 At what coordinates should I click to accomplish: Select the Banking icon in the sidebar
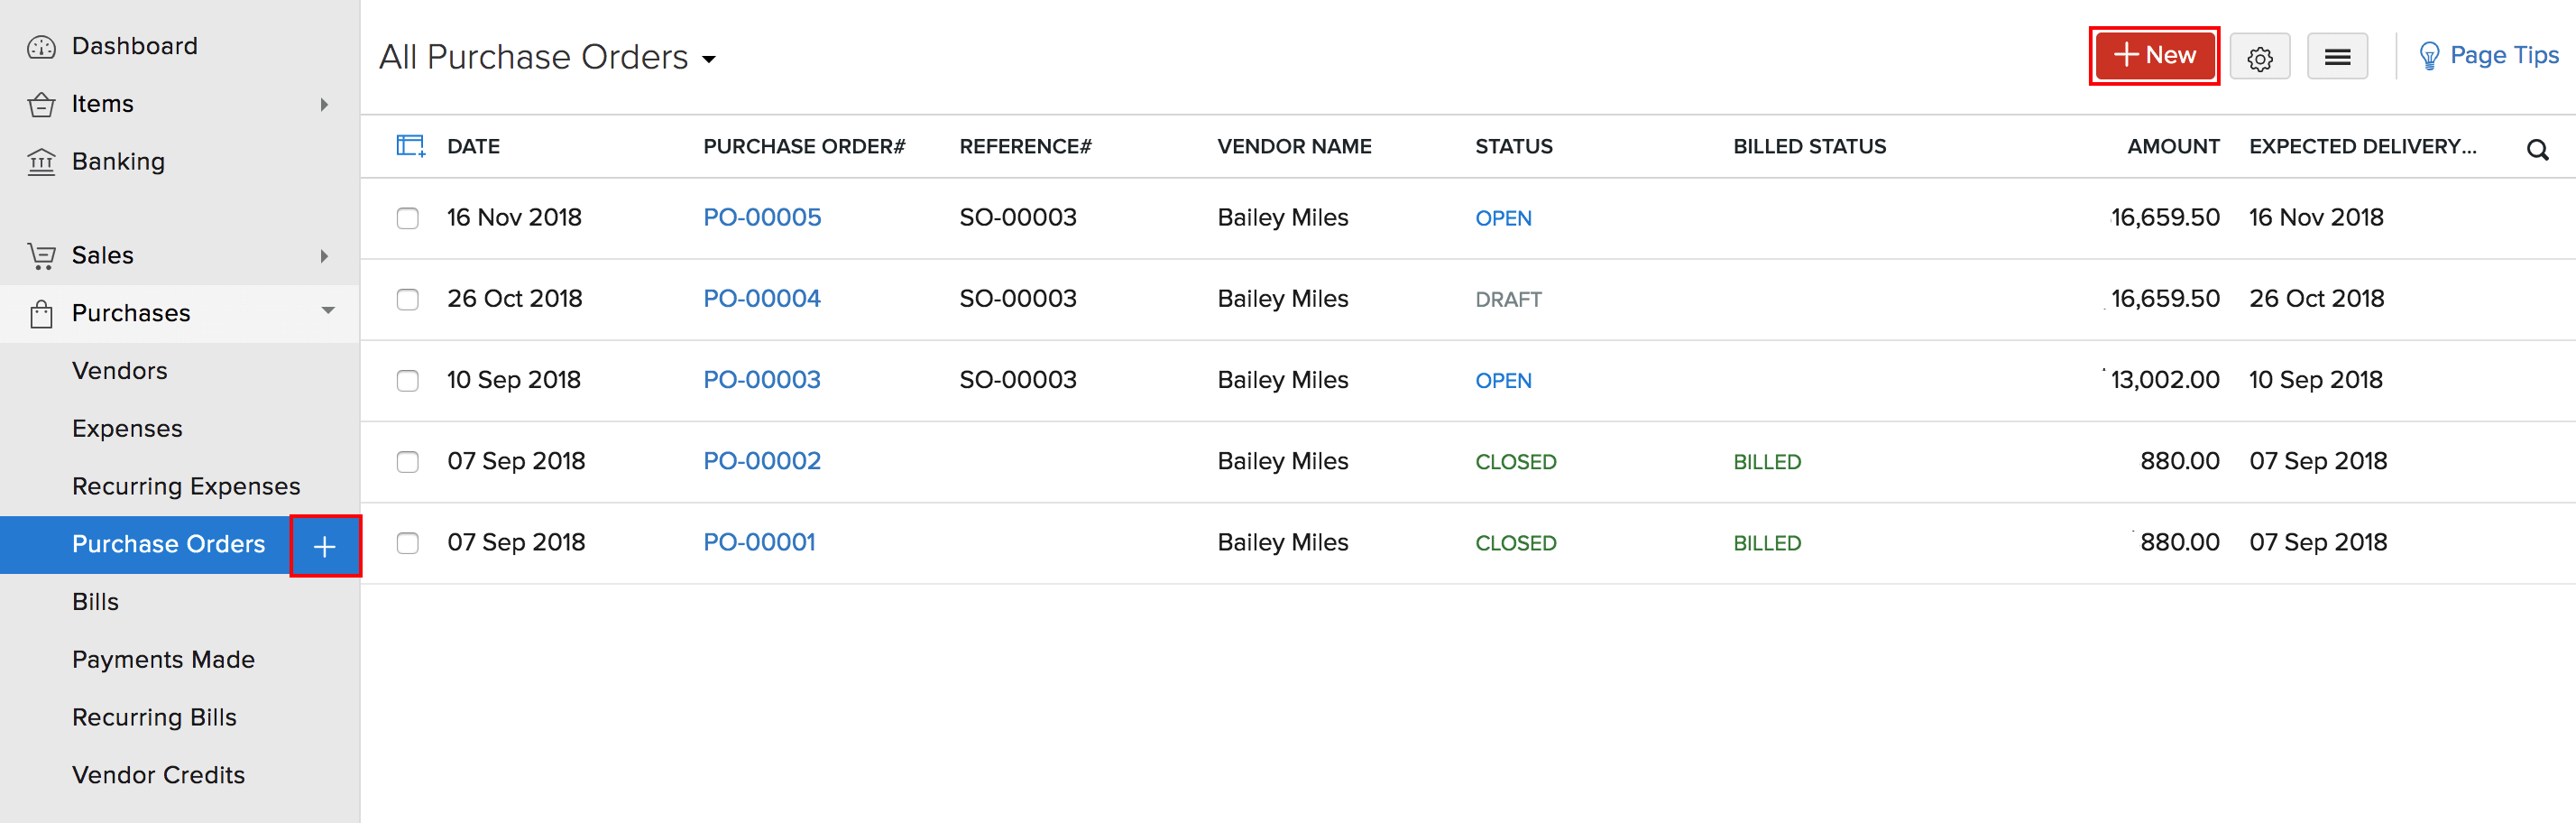coord(41,161)
